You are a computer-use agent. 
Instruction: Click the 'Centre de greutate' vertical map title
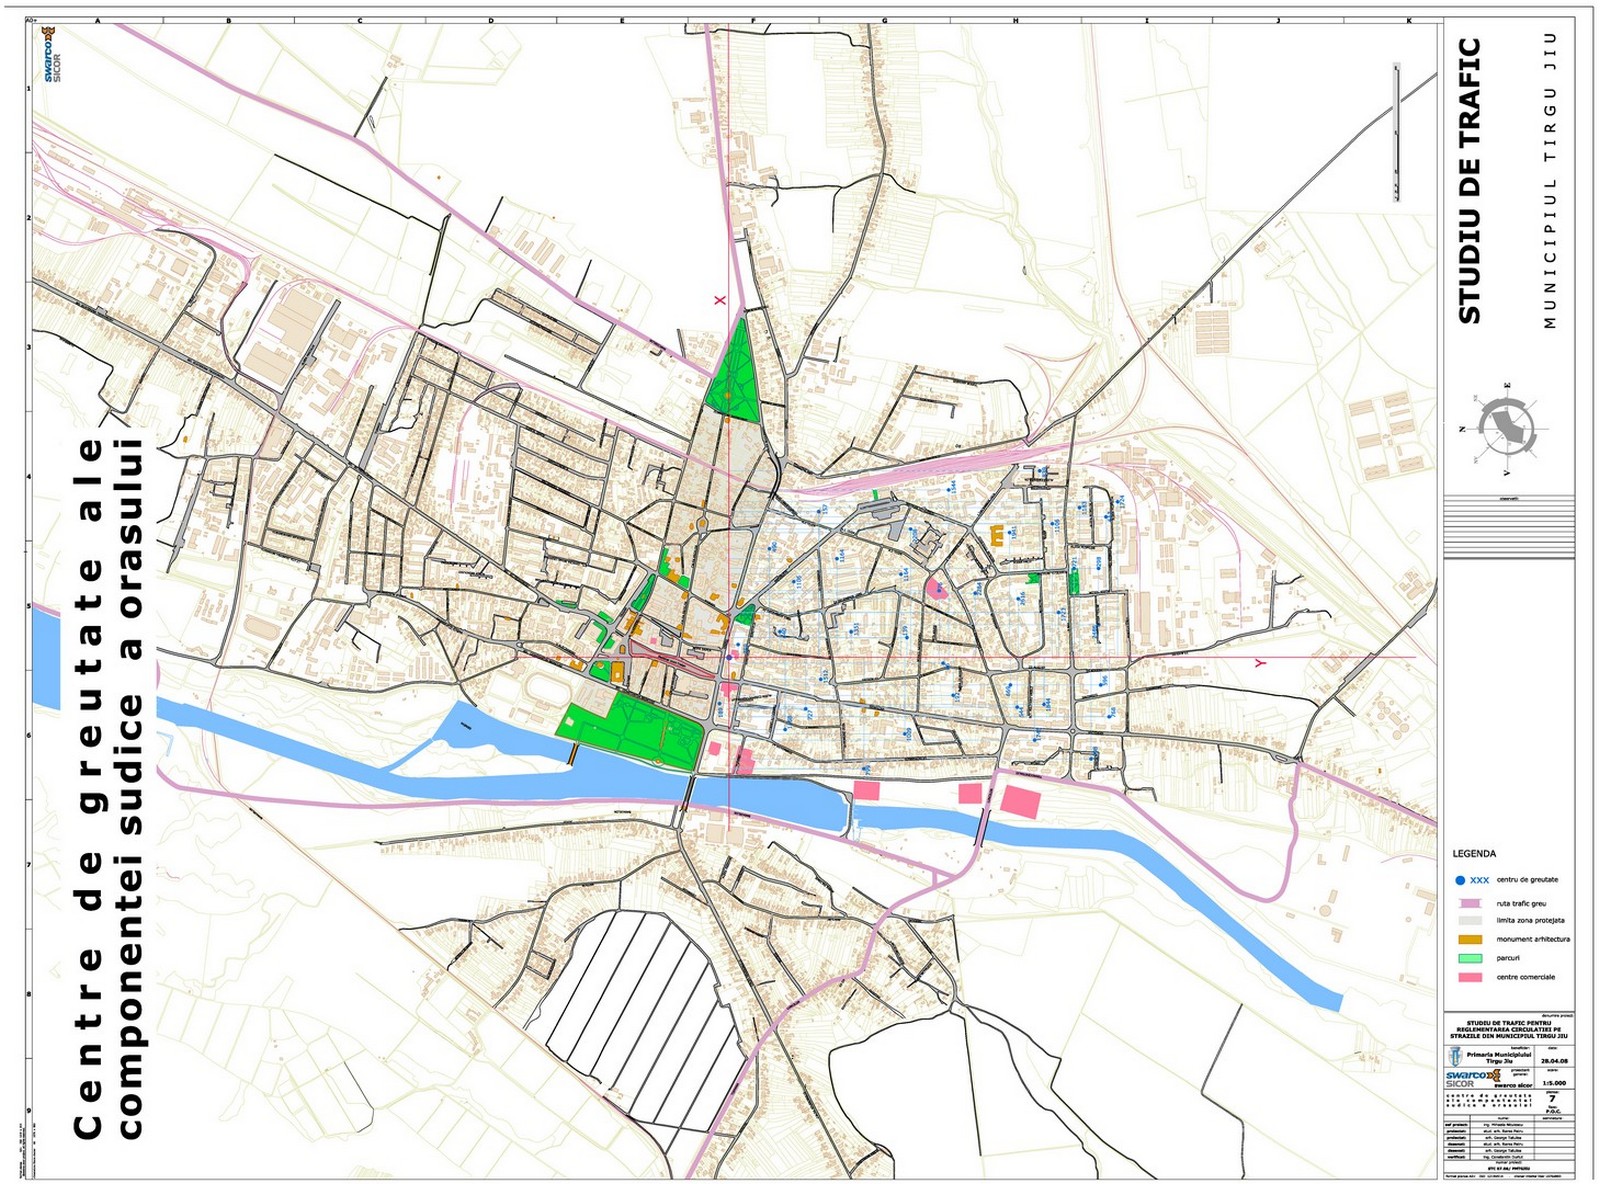(x=108, y=790)
